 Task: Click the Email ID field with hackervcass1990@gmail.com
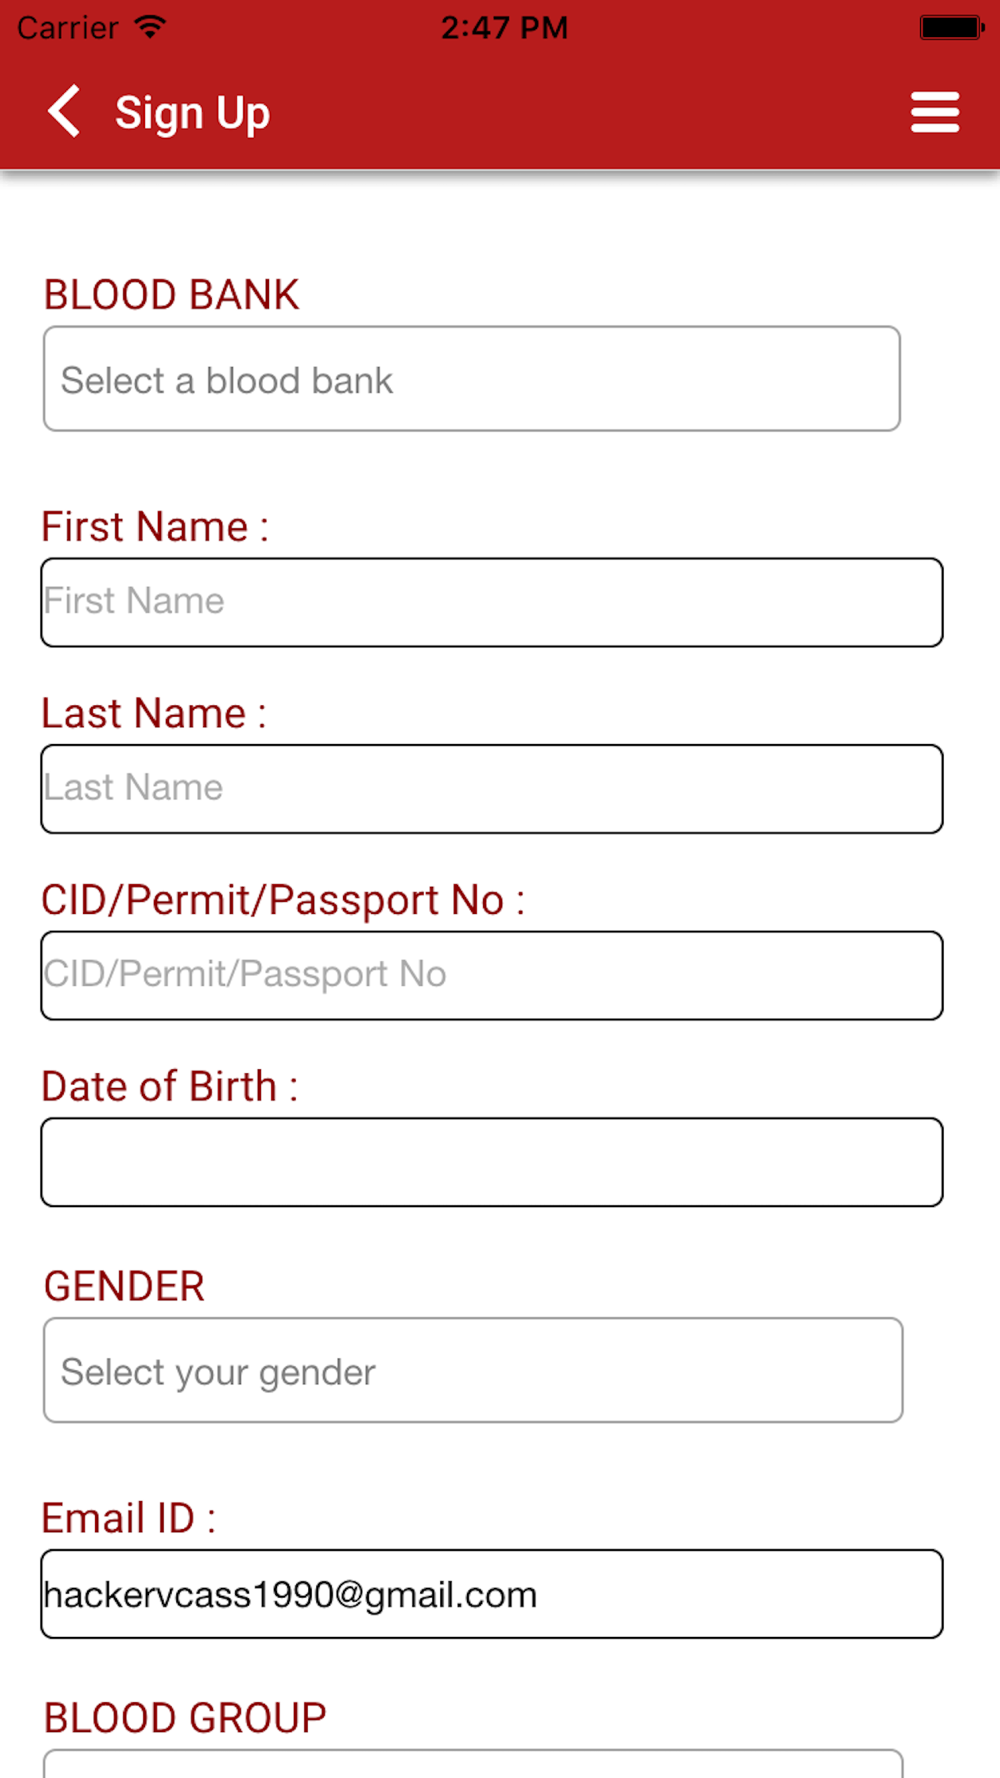[492, 1594]
